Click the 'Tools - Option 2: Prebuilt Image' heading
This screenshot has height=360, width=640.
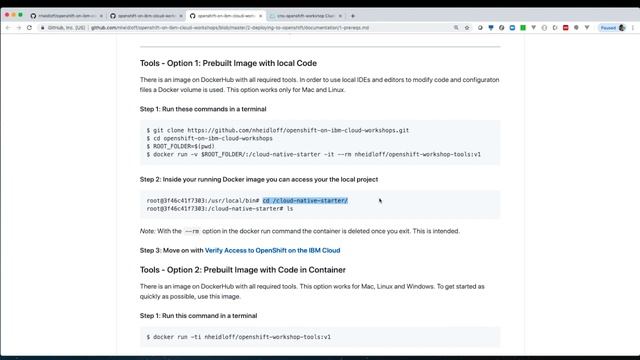click(x=242, y=270)
